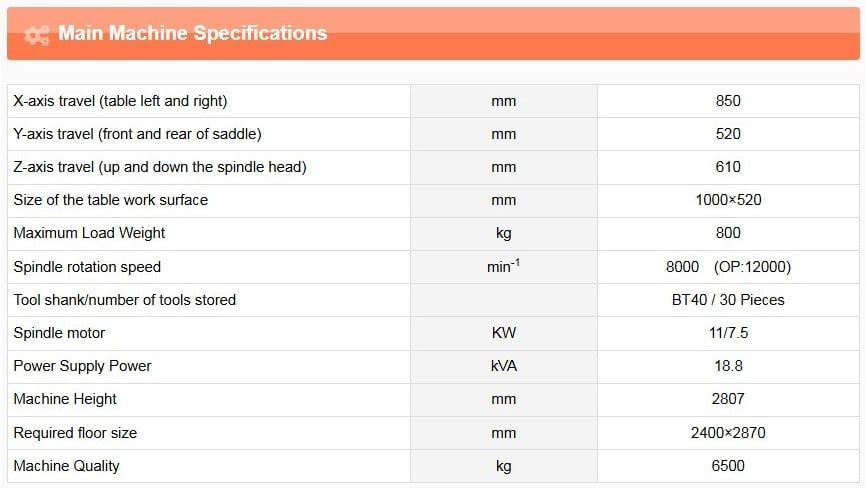Viewport: 865px width, 492px height.
Task: Click the Main Machine Specifications heading
Action: 192,34
